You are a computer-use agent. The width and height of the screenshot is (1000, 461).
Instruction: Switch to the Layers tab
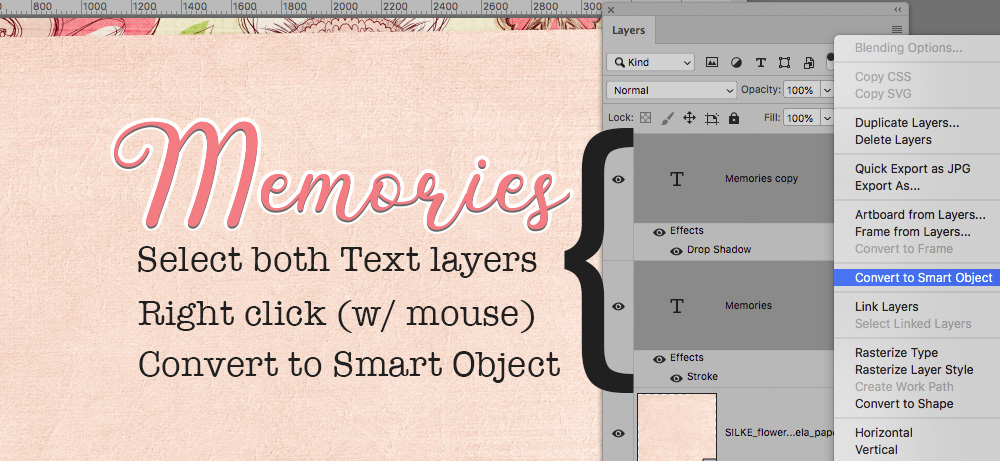pos(628,30)
